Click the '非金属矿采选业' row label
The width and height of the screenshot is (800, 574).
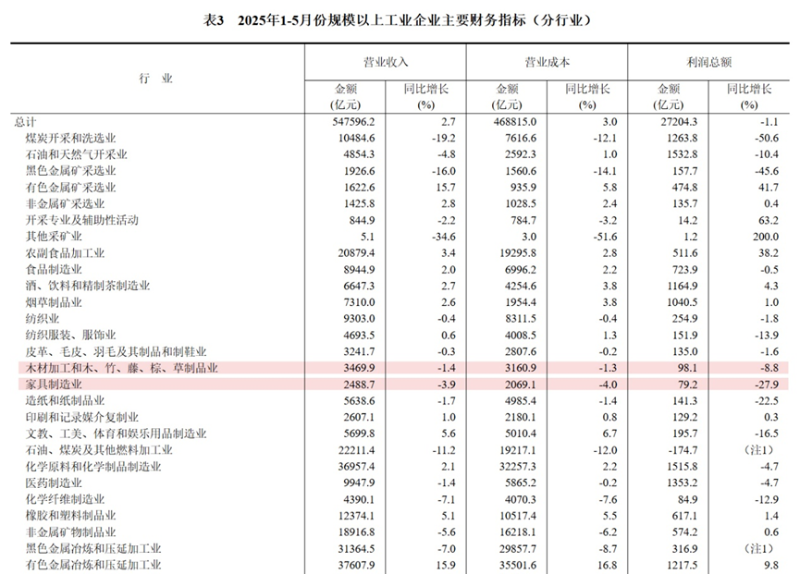click(65, 204)
